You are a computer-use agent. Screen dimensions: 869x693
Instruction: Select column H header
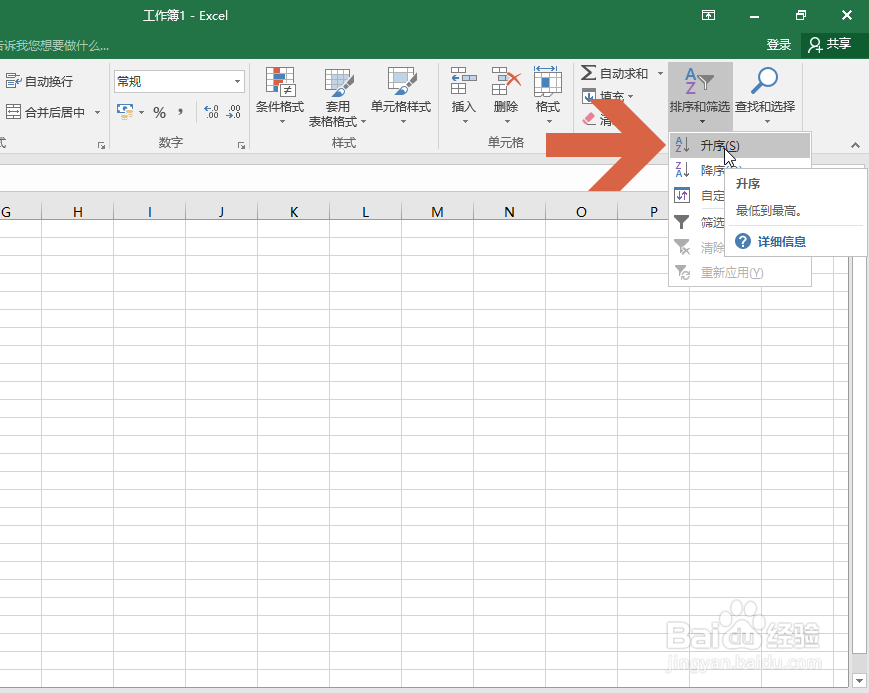click(78, 212)
